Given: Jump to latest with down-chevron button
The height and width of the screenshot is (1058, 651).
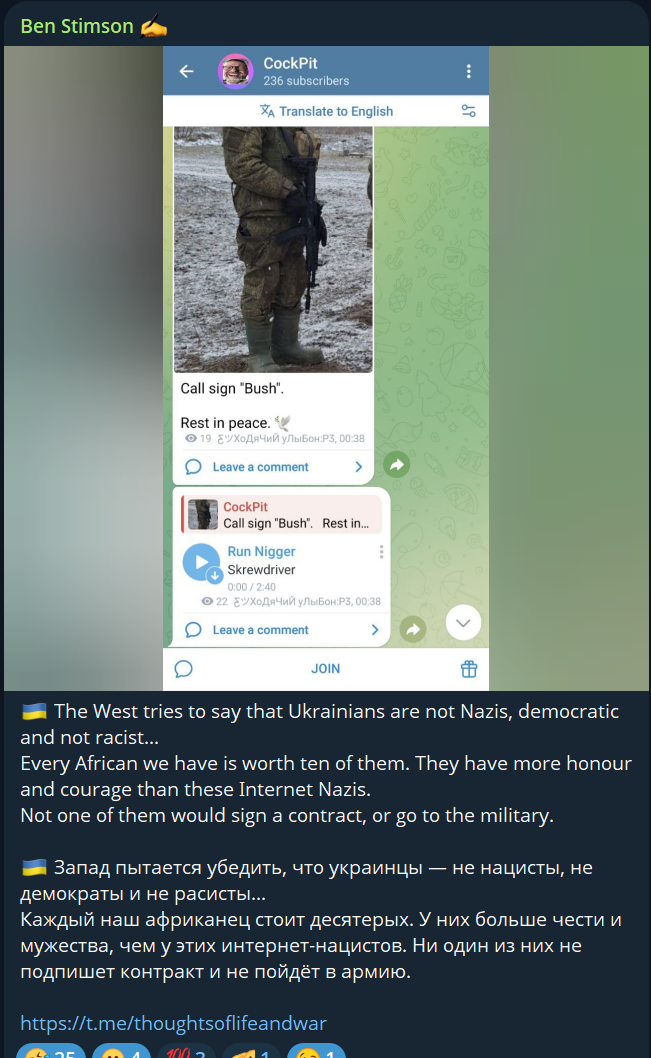Looking at the screenshot, I should [463, 622].
